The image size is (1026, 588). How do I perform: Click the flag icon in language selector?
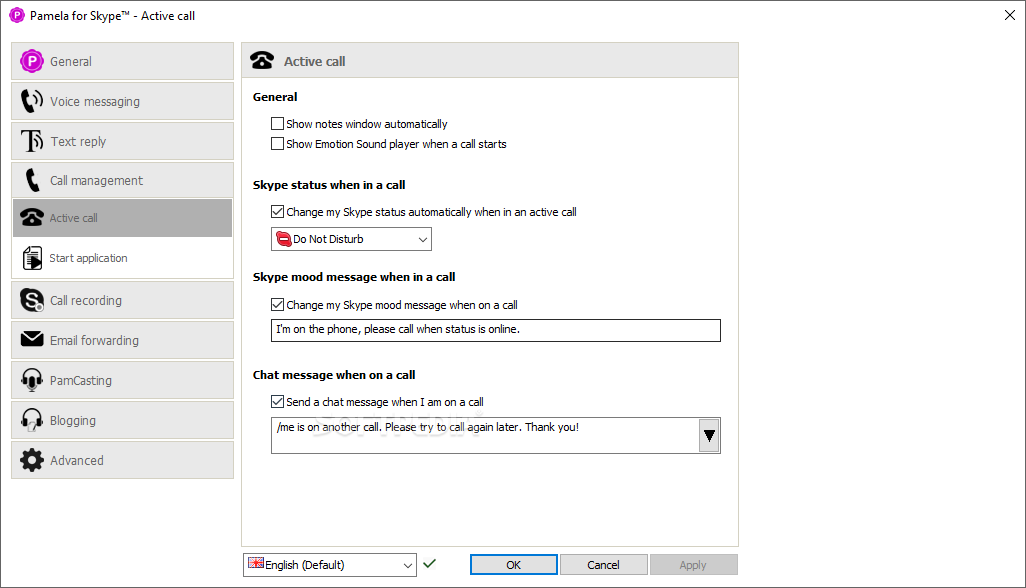(256, 563)
